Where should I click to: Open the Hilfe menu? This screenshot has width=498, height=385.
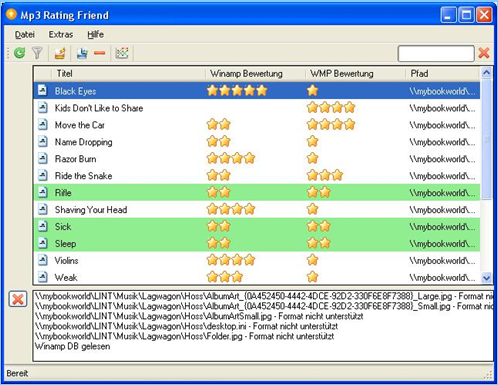click(x=95, y=34)
